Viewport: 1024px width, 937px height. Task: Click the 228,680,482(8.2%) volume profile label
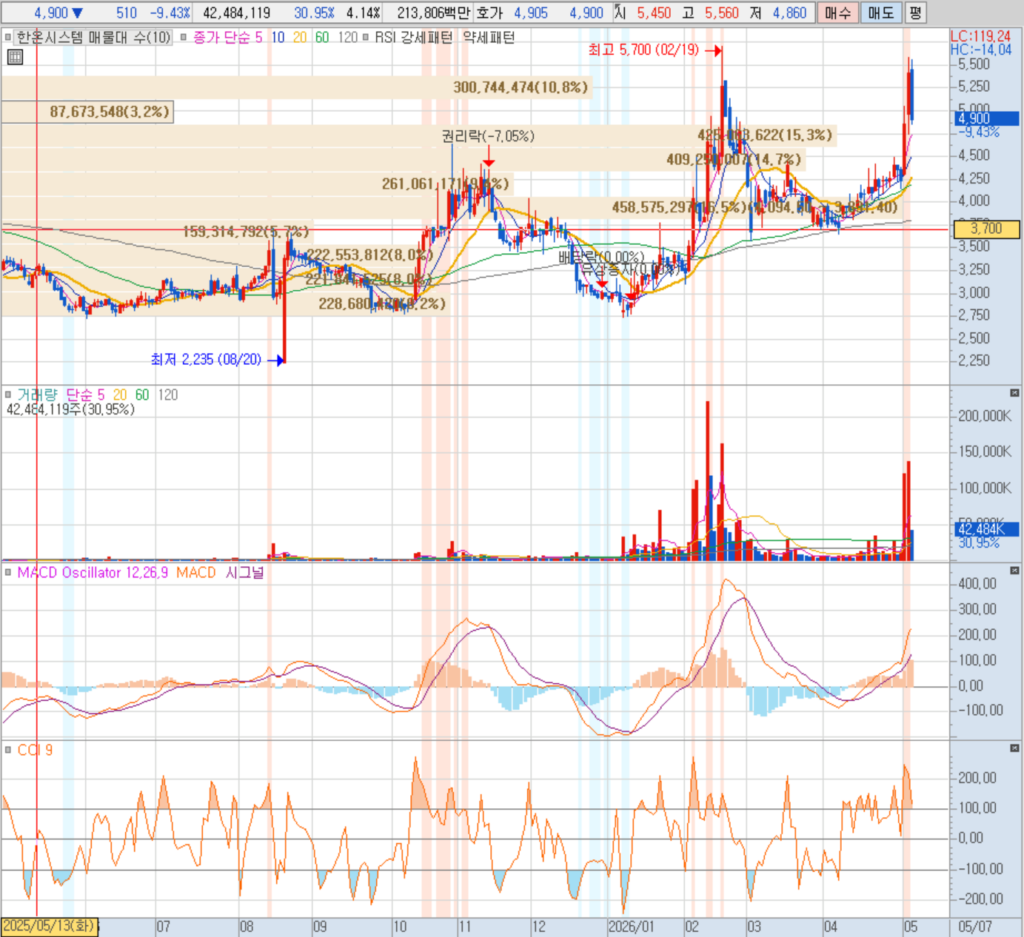coord(382,304)
